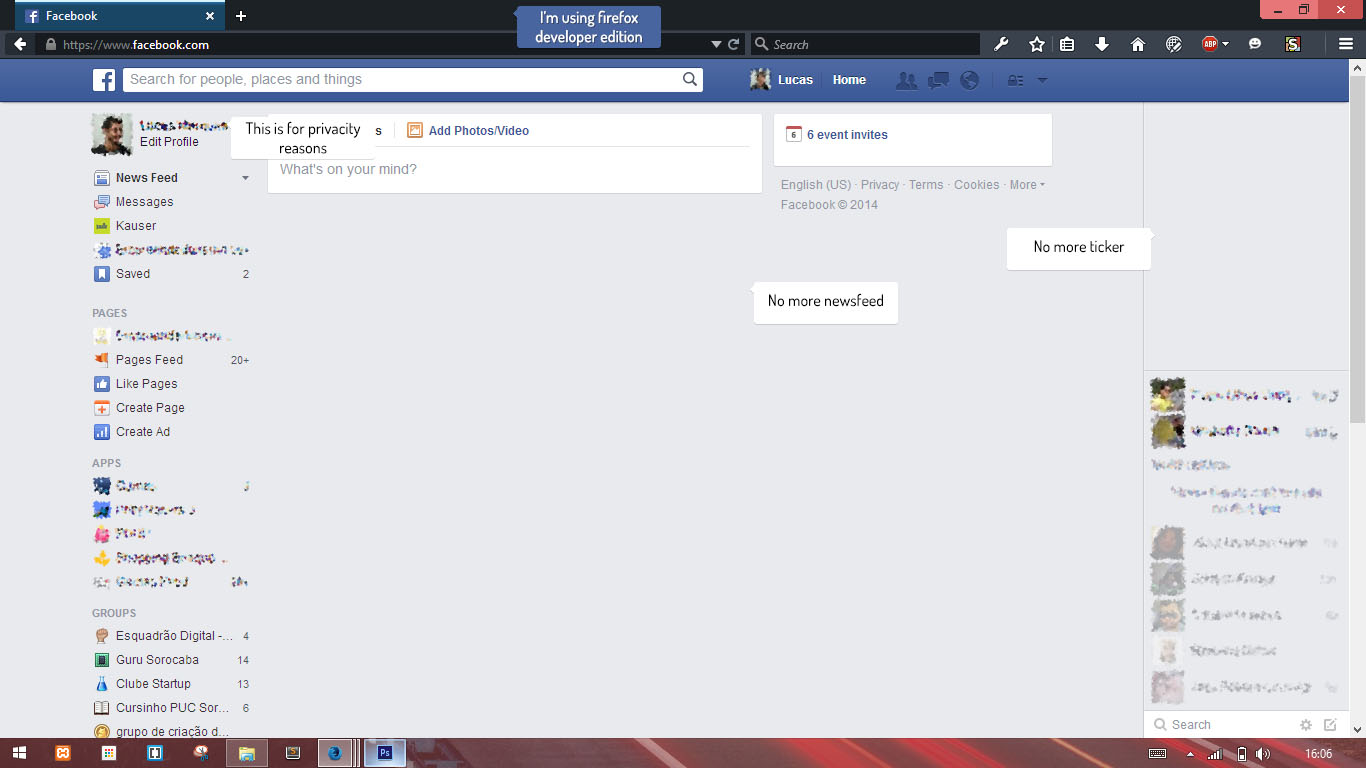Open chat settings gear icon
1366x768 pixels.
[1305, 725]
